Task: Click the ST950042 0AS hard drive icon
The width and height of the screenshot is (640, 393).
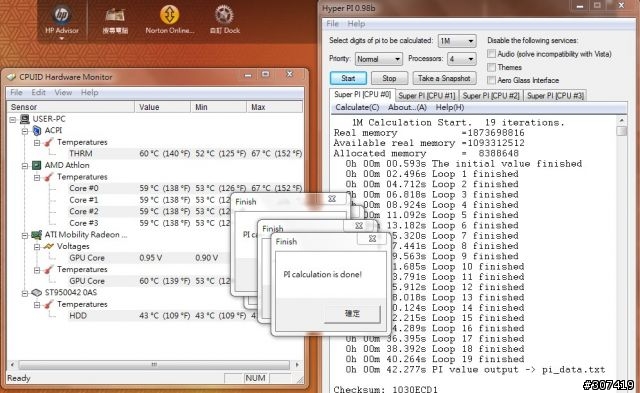Action: (x=37, y=293)
